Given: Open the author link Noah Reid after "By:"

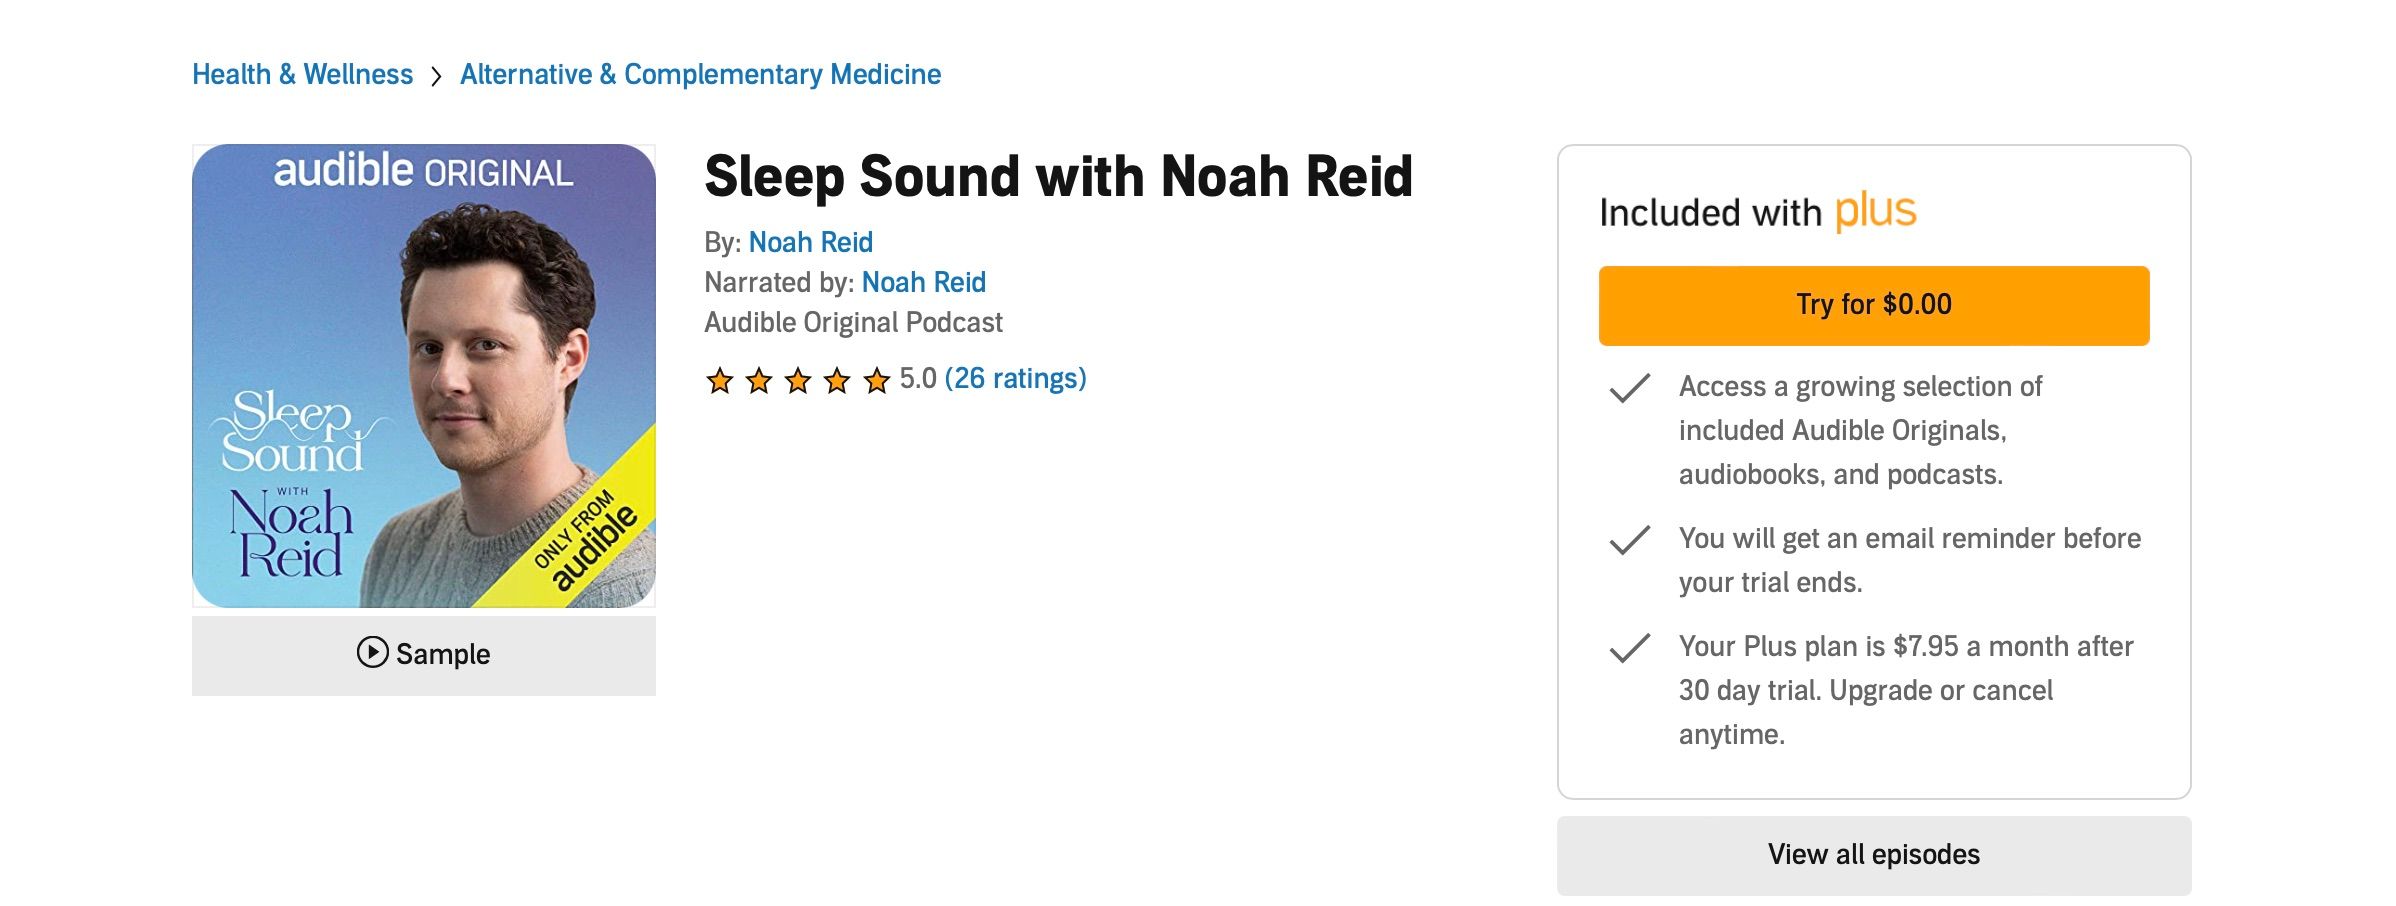Looking at the screenshot, I should 810,242.
